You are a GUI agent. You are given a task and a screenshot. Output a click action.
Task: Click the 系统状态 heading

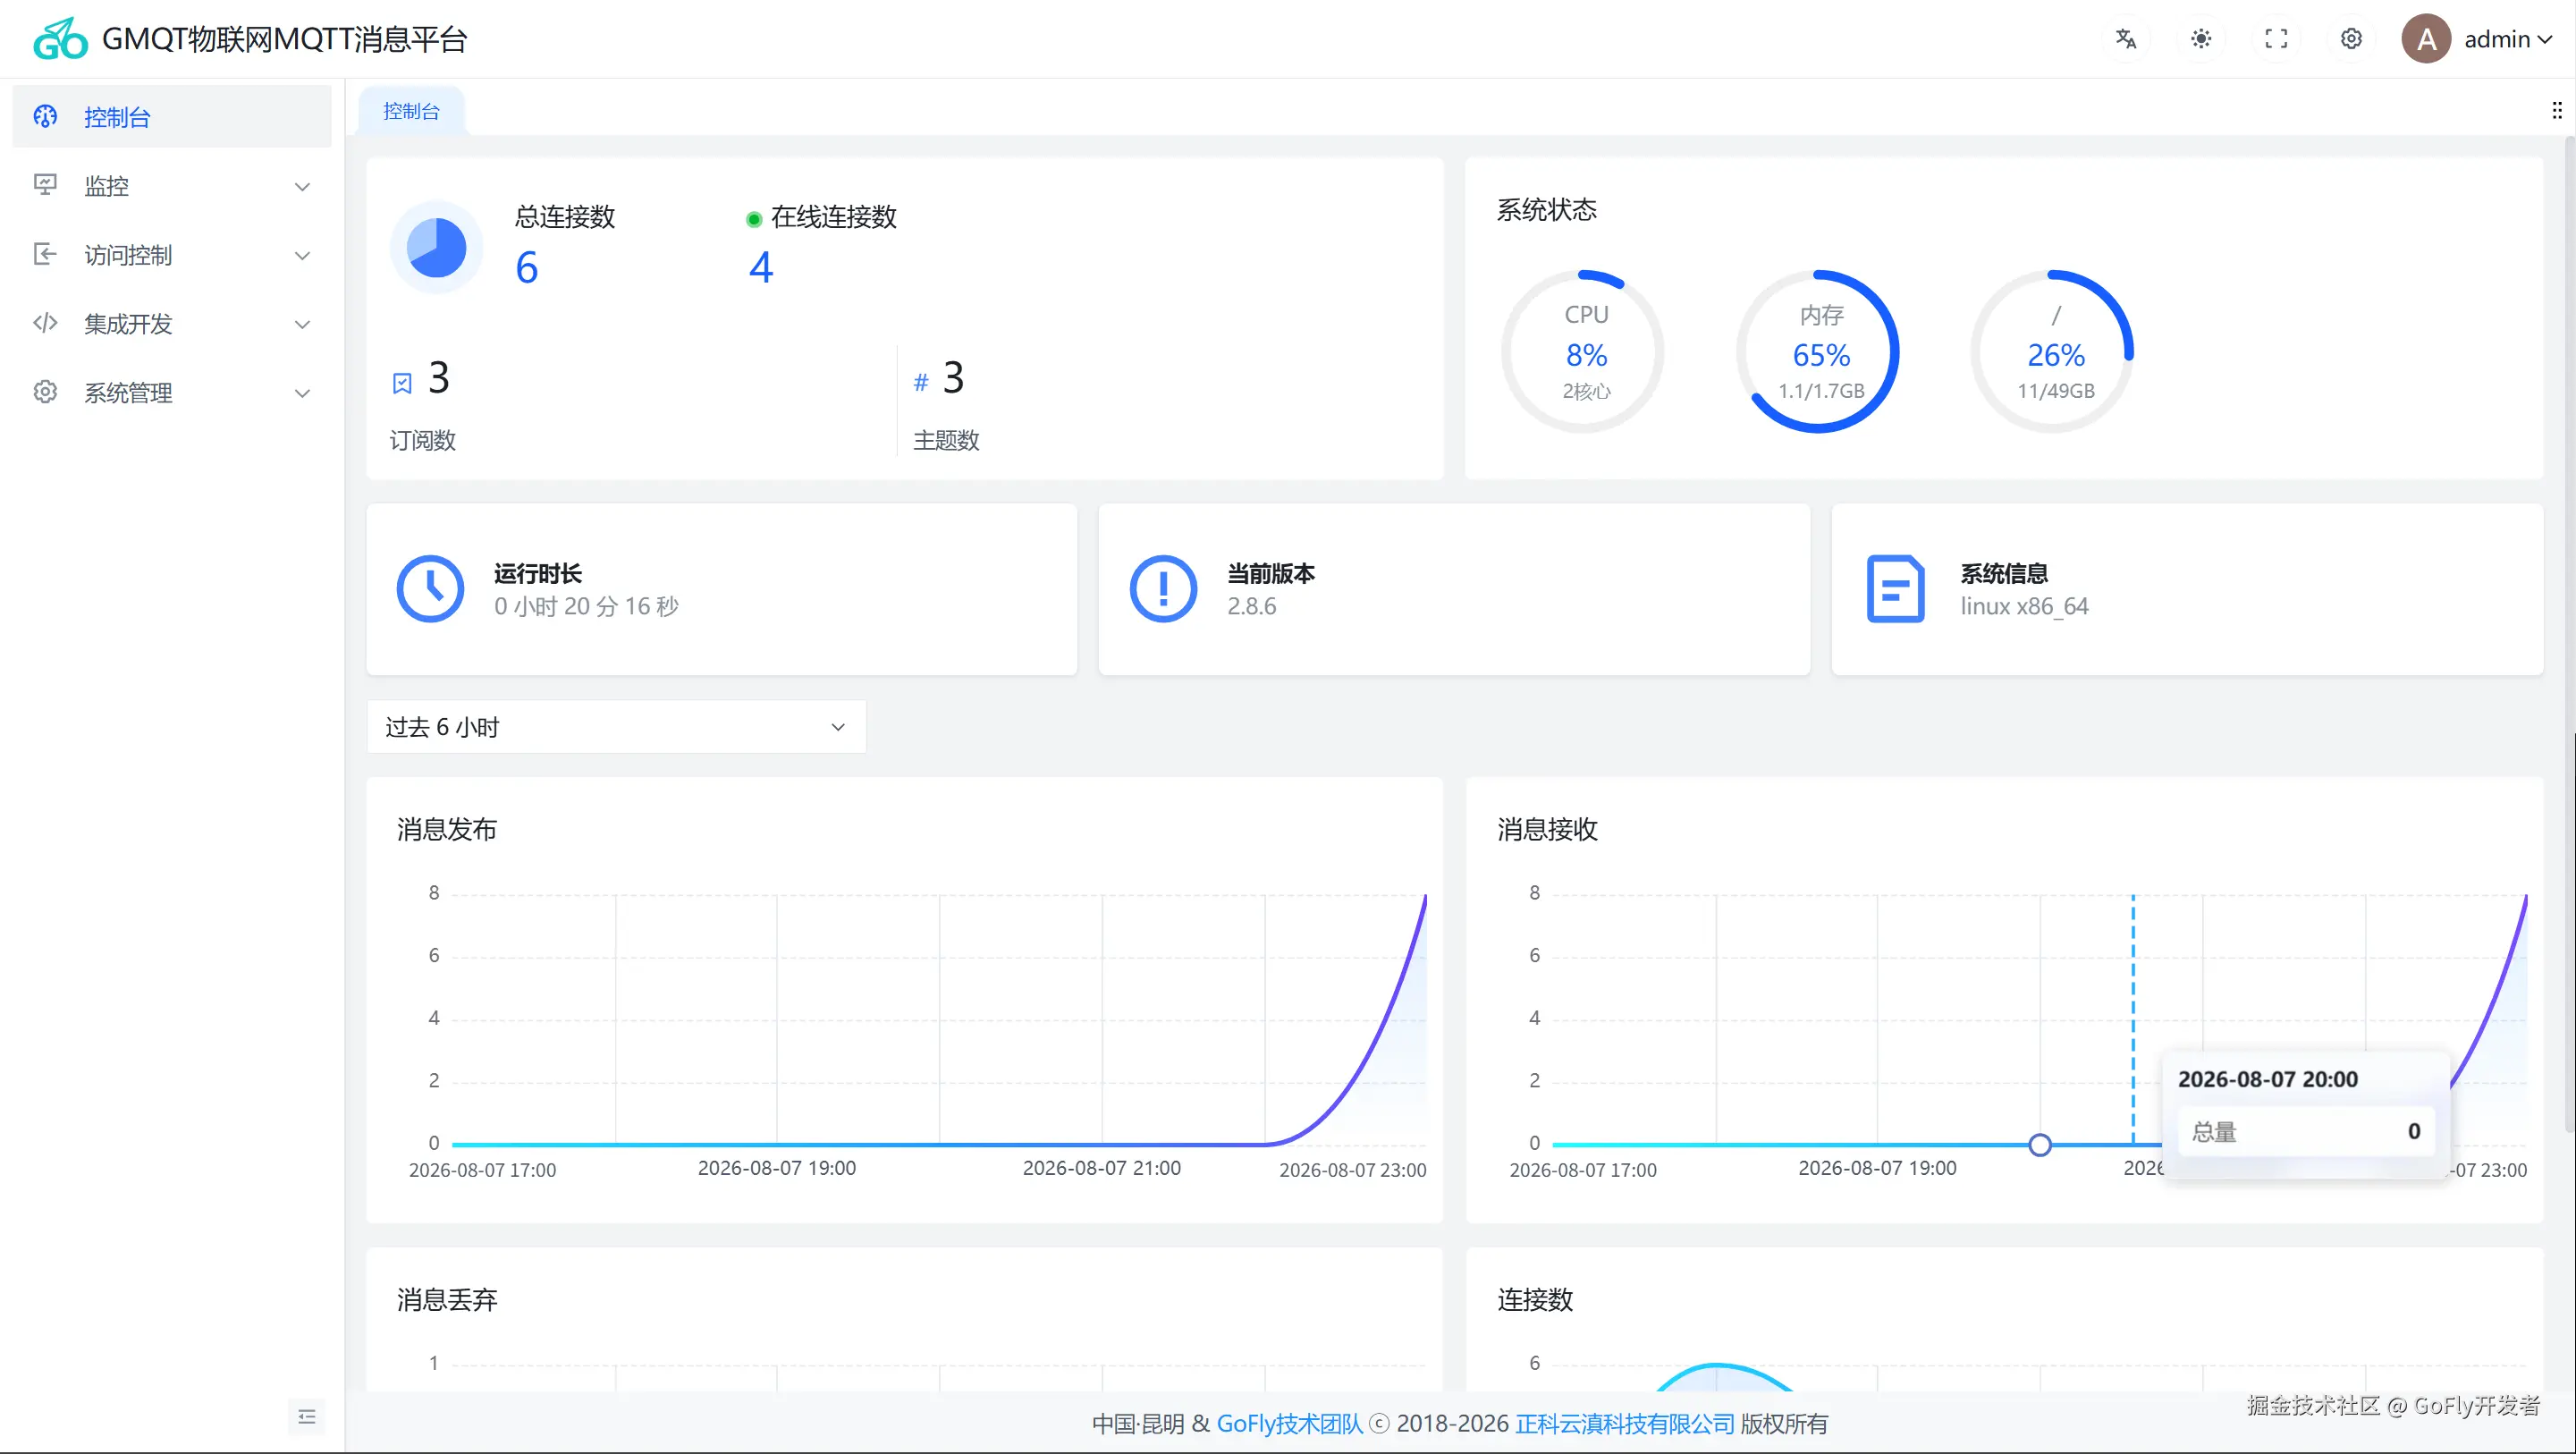tap(1546, 210)
